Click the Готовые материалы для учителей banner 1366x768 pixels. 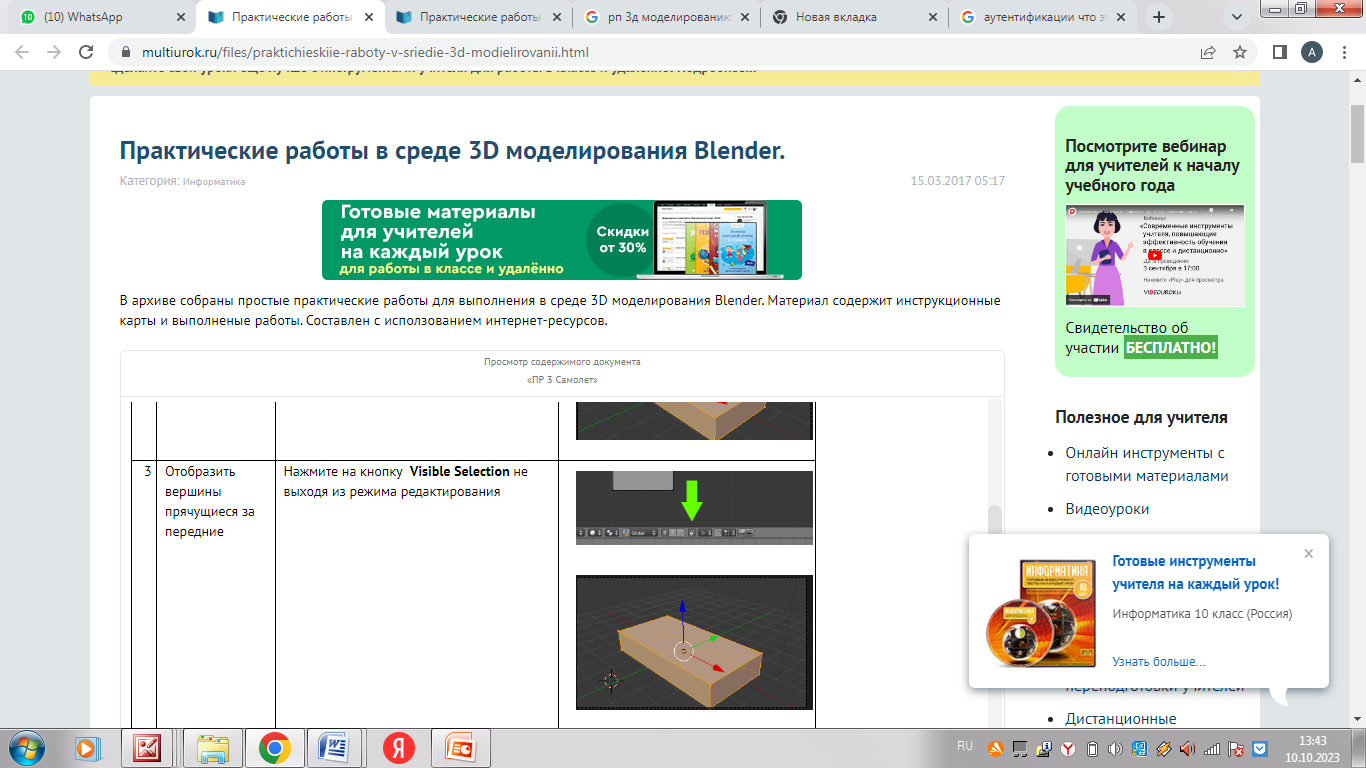pos(562,240)
